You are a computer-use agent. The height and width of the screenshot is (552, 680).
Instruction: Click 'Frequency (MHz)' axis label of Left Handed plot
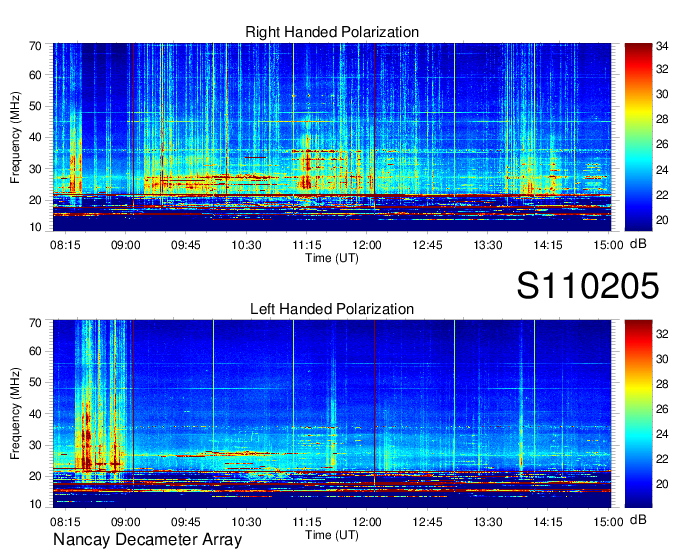(x=15, y=414)
